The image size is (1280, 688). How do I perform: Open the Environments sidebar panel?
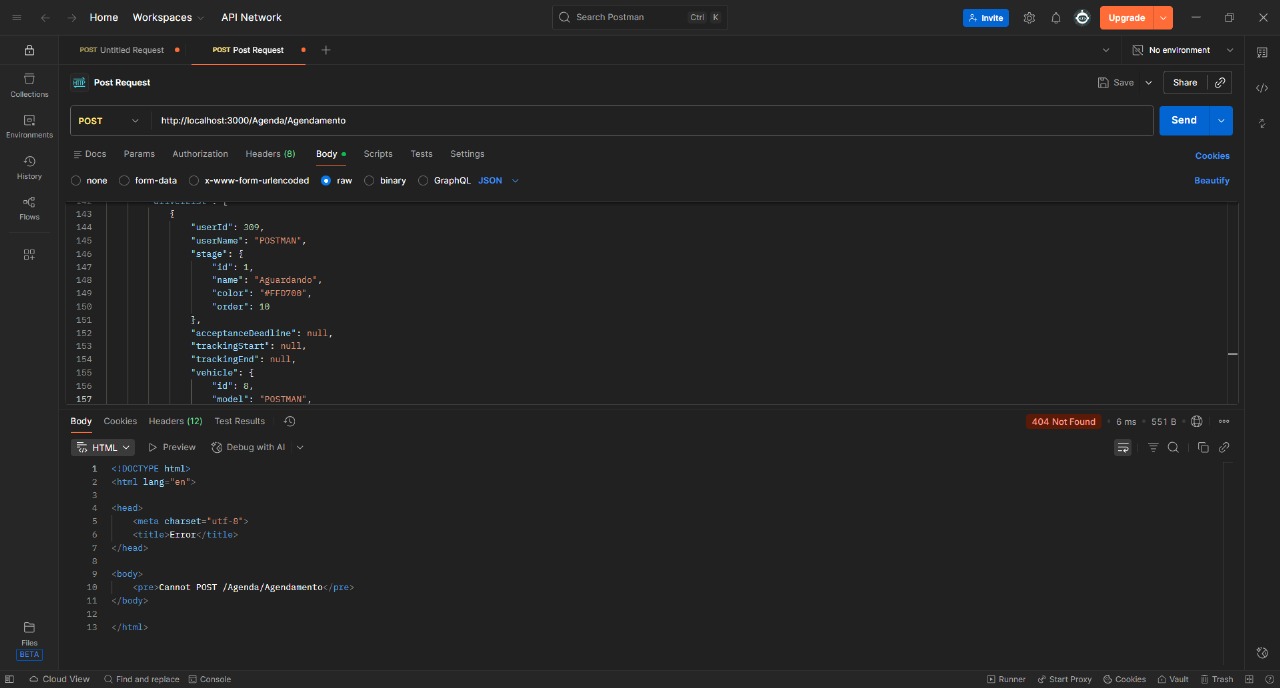(x=29, y=125)
